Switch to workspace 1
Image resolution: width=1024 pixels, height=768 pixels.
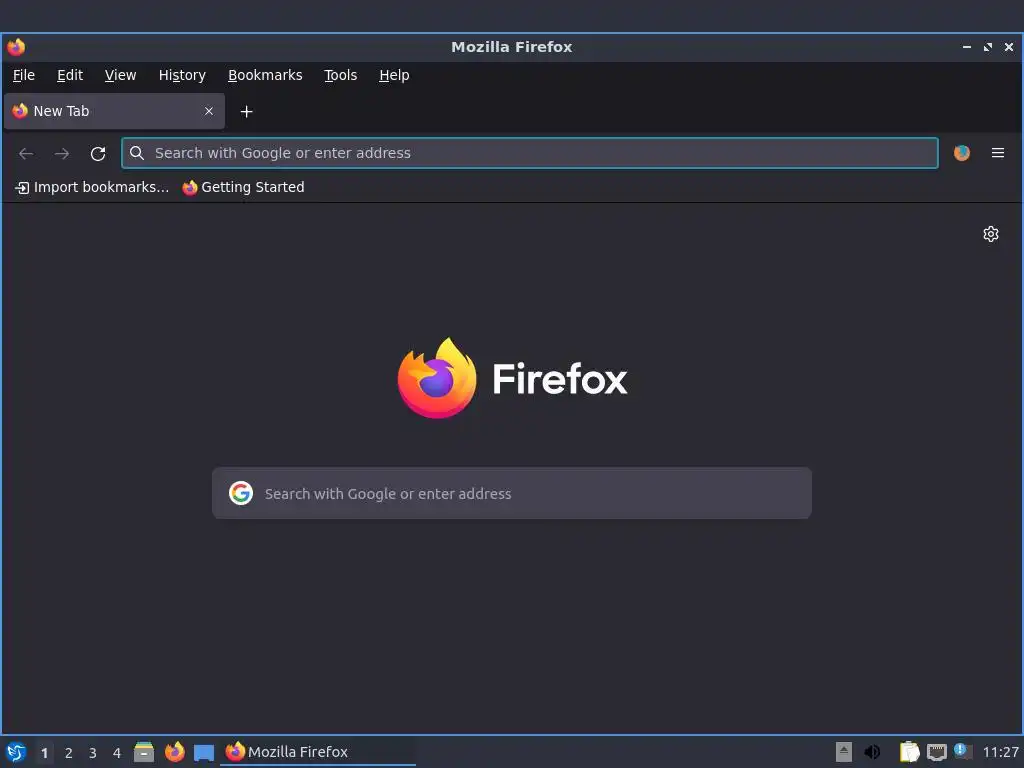pyautogui.click(x=44, y=753)
